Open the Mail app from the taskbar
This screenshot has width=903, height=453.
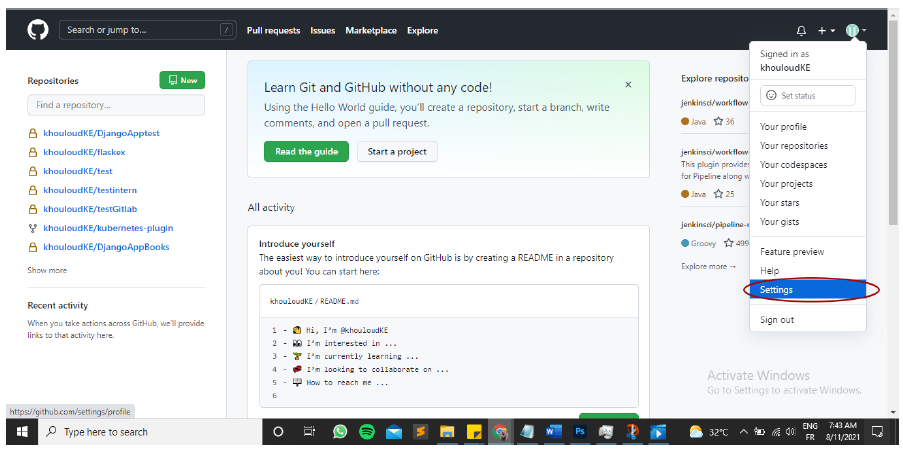394,432
